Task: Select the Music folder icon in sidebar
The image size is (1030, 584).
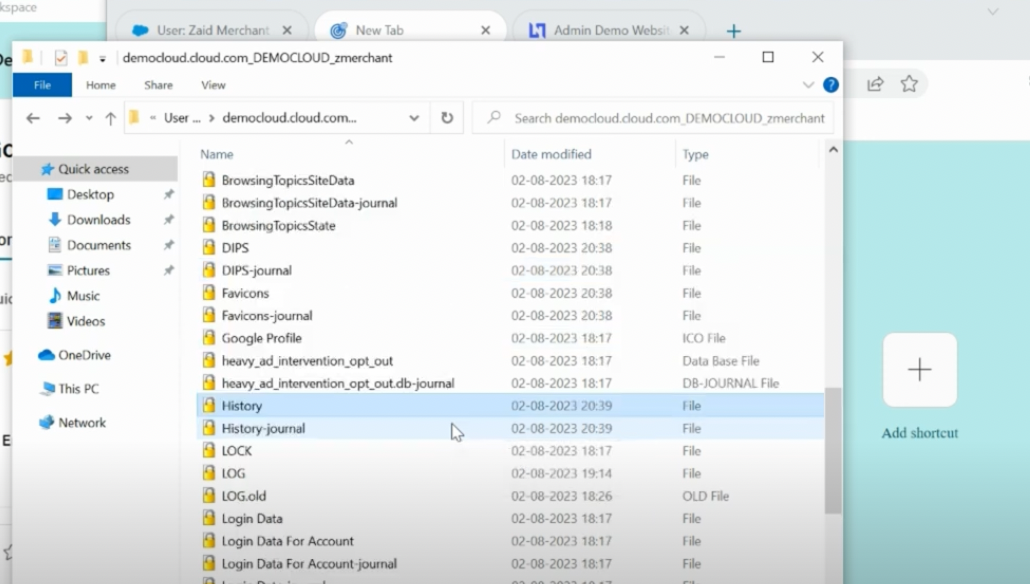Action: click(x=56, y=296)
